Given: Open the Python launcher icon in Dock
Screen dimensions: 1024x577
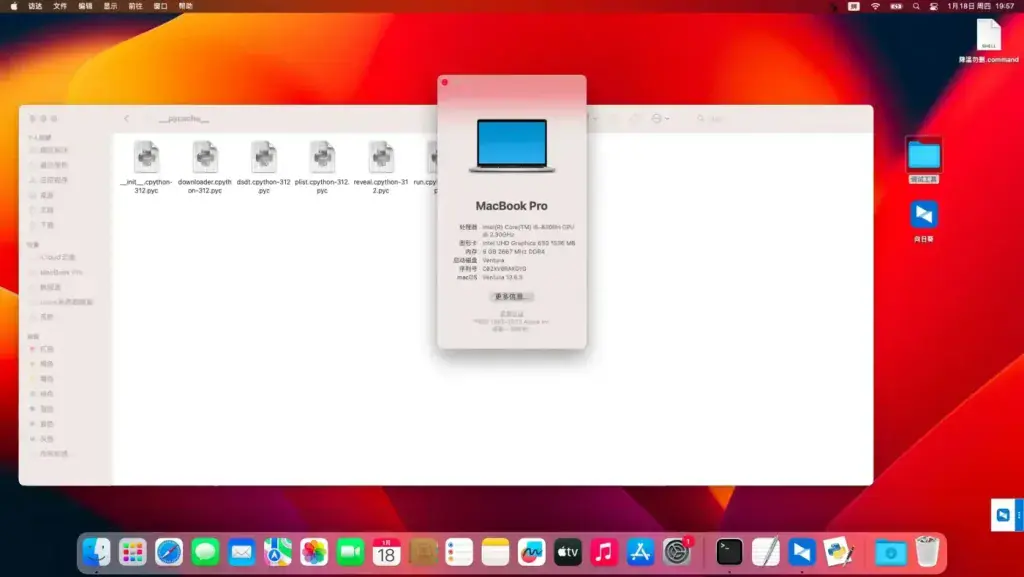Looking at the screenshot, I should [x=839, y=553].
